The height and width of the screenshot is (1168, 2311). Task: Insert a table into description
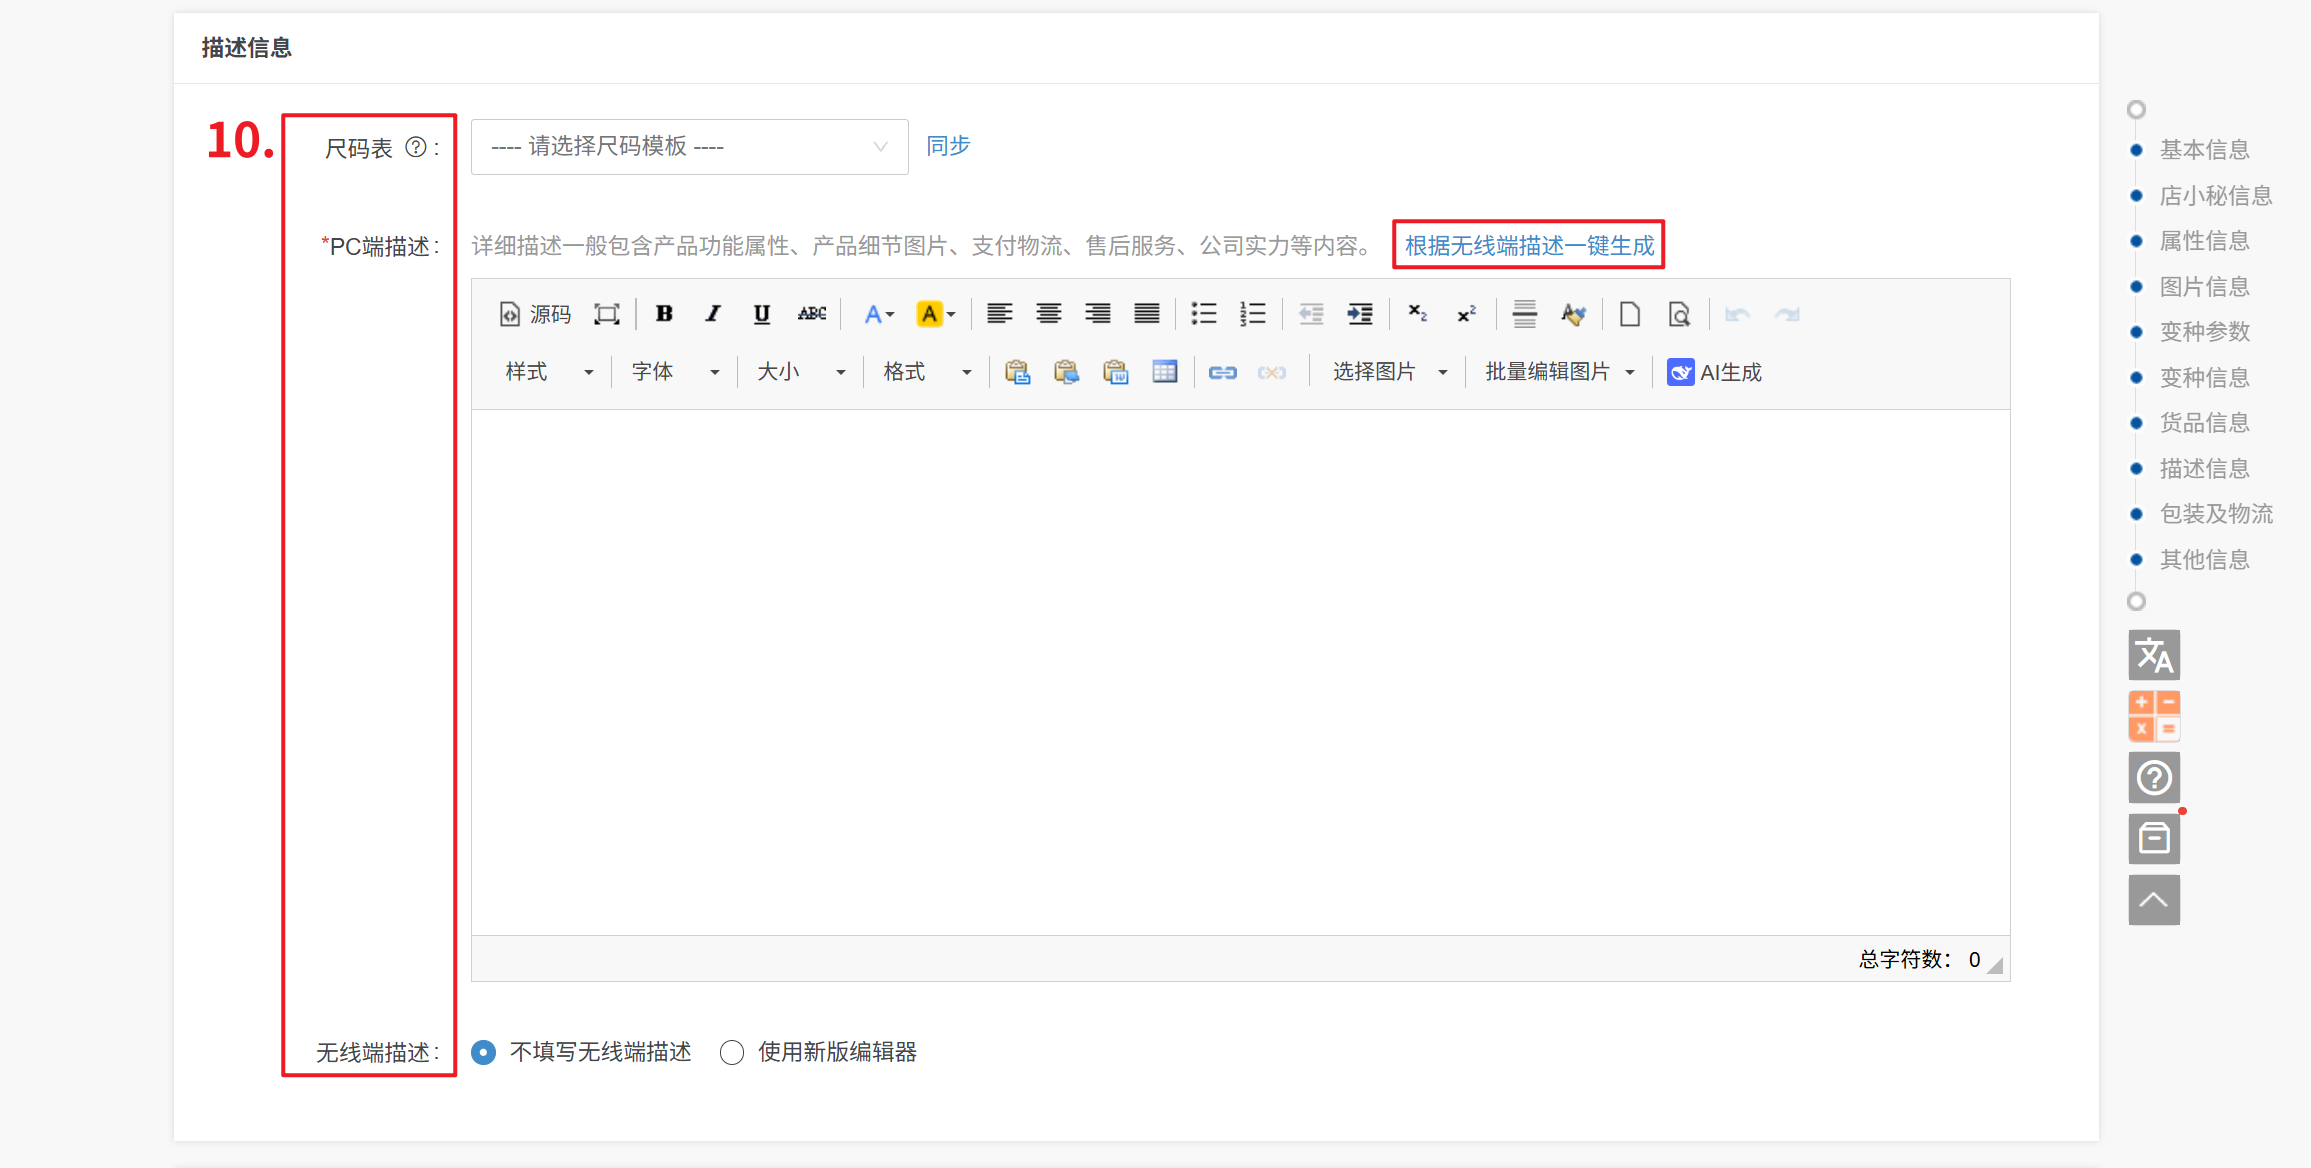point(1164,372)
